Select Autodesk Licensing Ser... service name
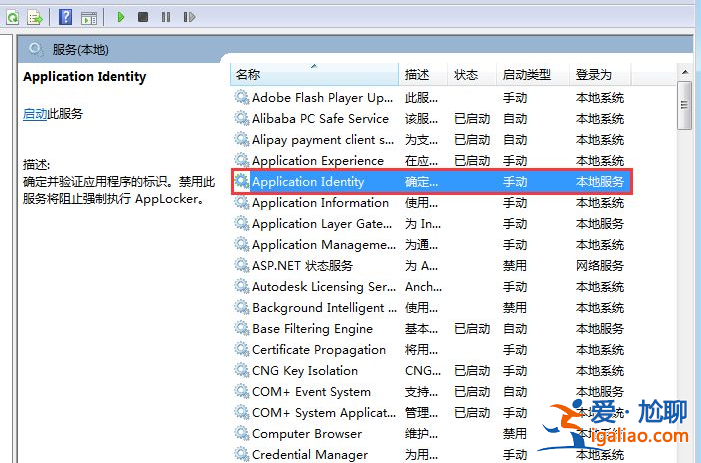This screenshot has width=701, height=463. click(324, 286)
